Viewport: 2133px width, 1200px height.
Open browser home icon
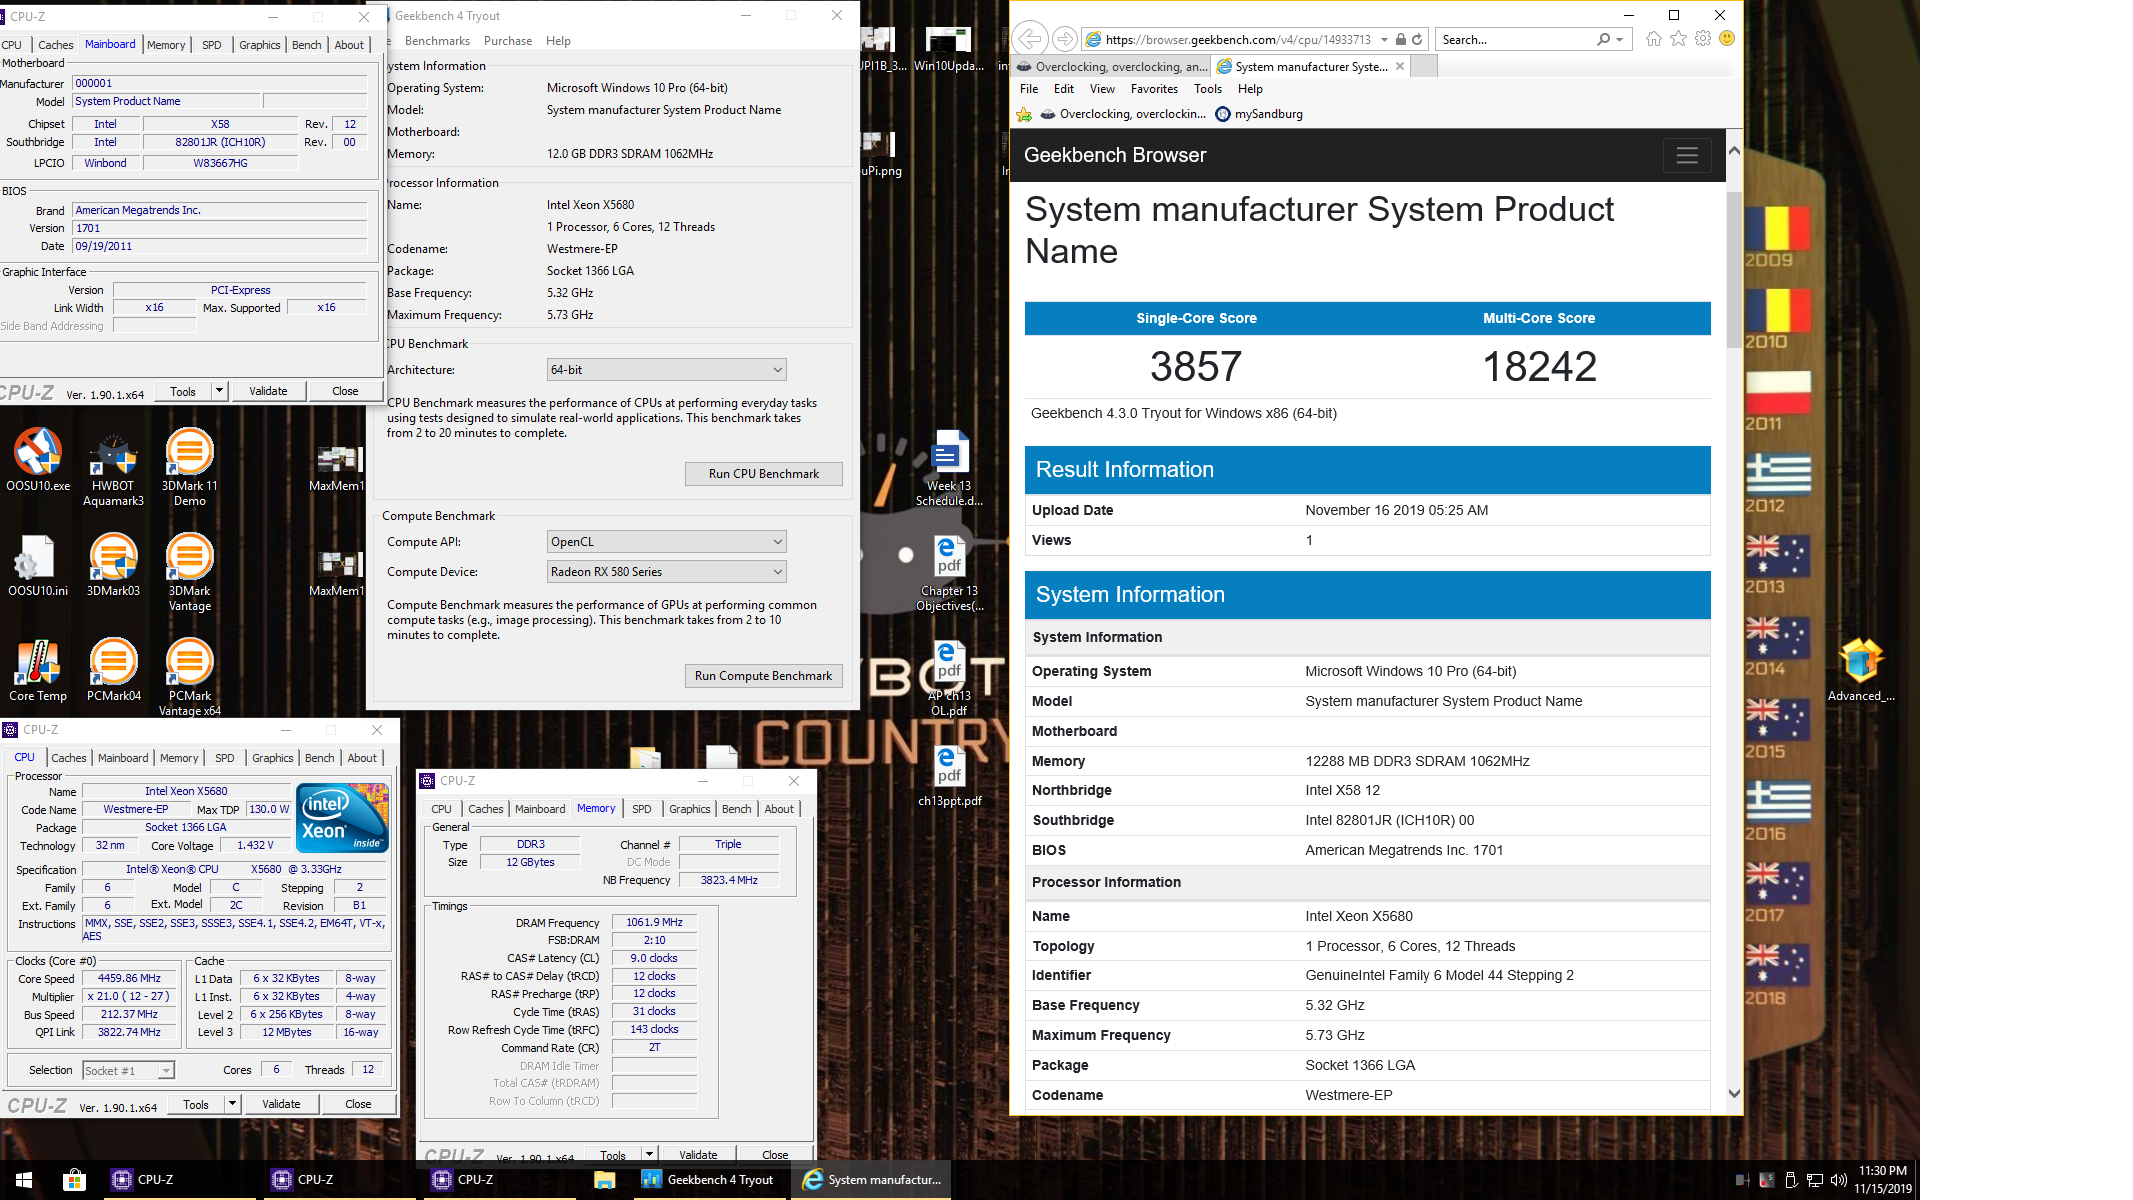click(x=1653, y=39)
